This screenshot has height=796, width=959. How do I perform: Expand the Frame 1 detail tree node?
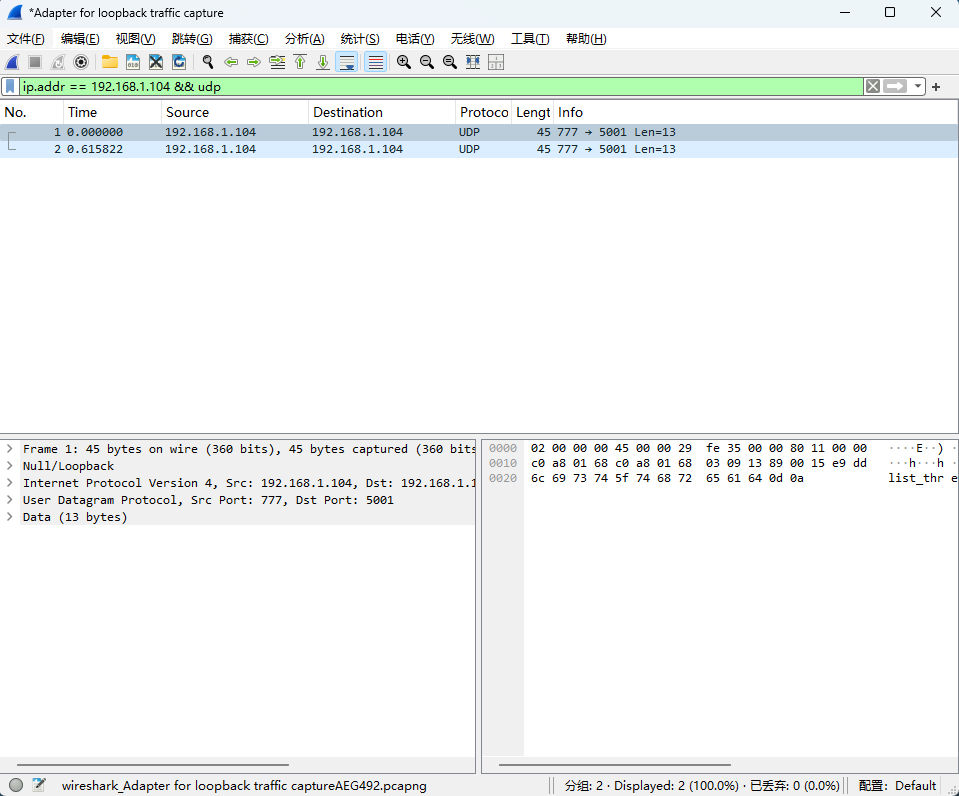[10, 448]
